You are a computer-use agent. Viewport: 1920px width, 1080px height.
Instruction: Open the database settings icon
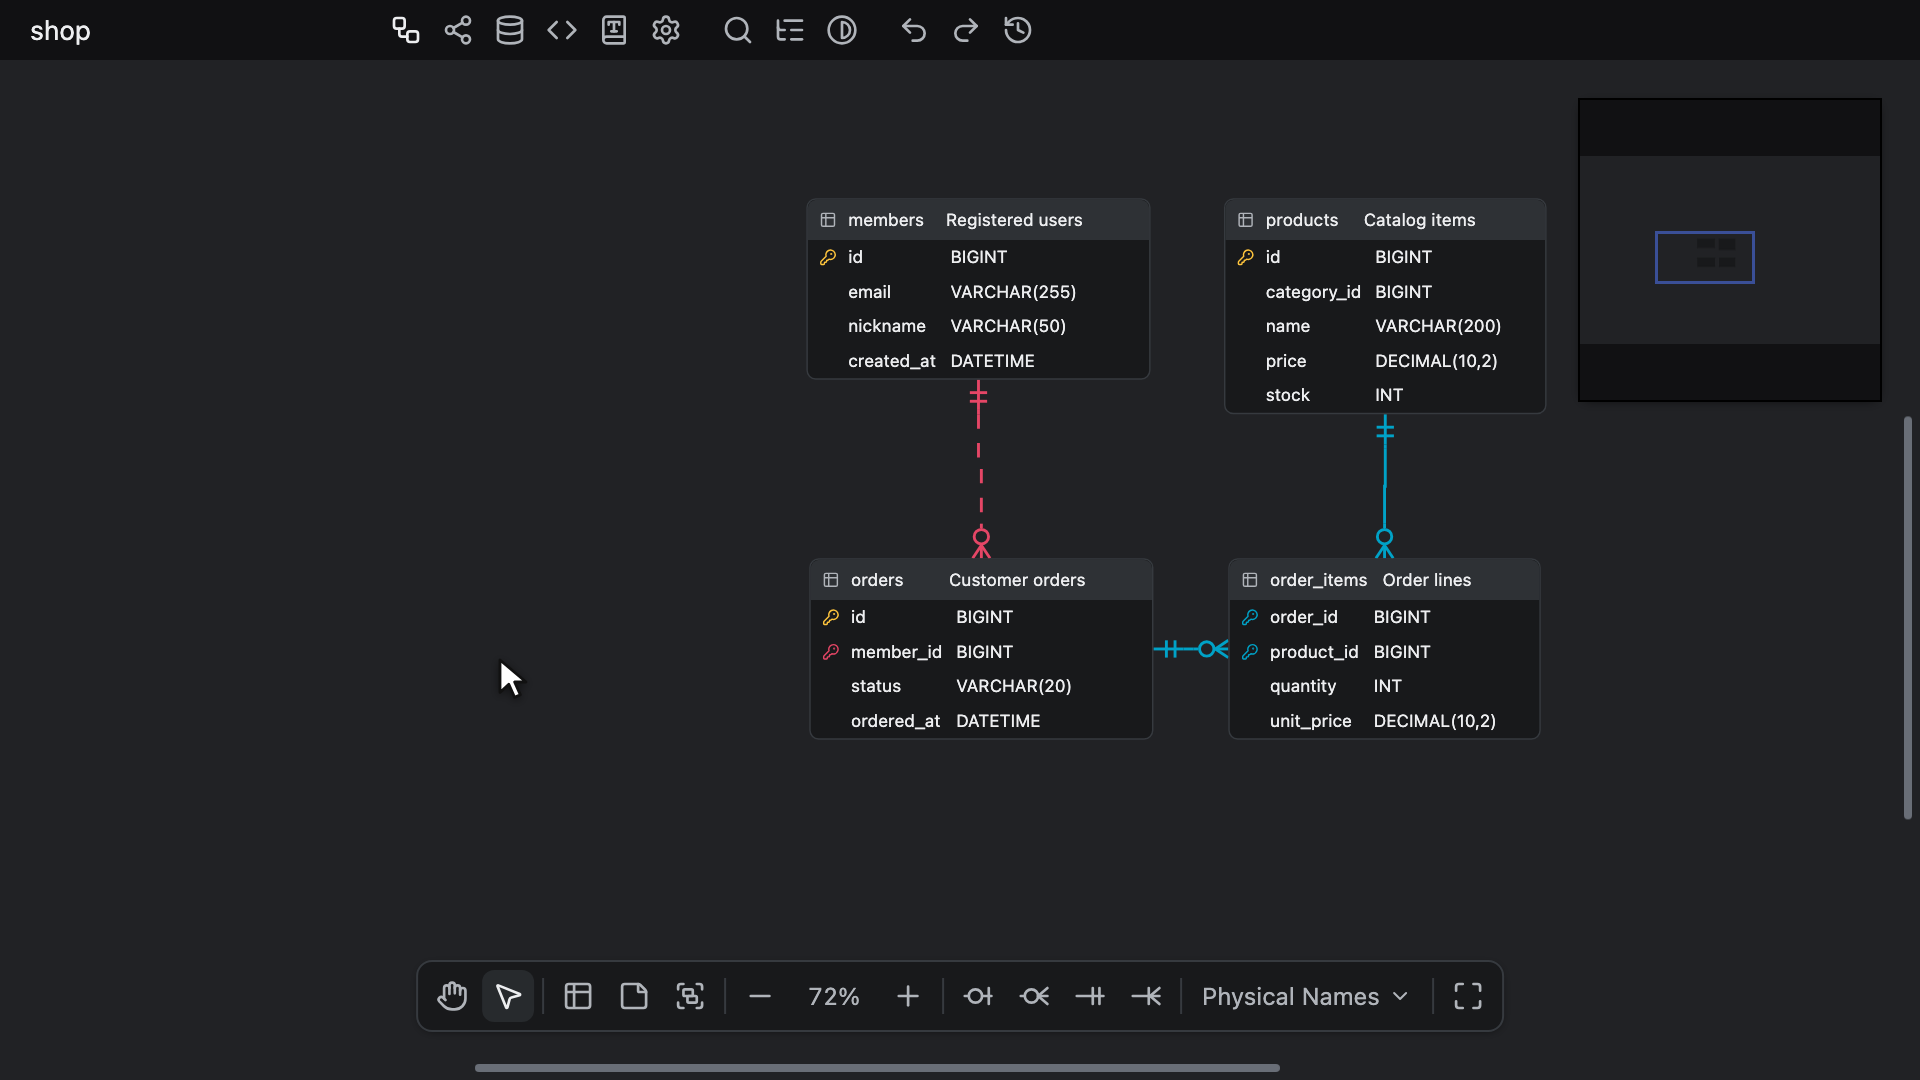(x=510, y=30)
